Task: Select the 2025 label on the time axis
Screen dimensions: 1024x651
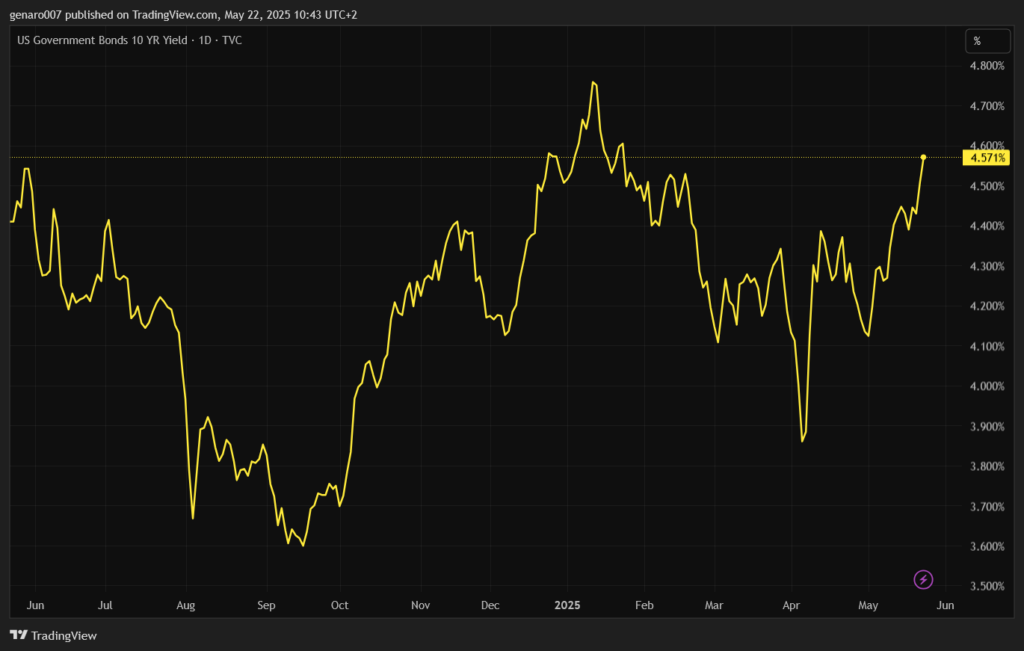Action: point(567,606)
